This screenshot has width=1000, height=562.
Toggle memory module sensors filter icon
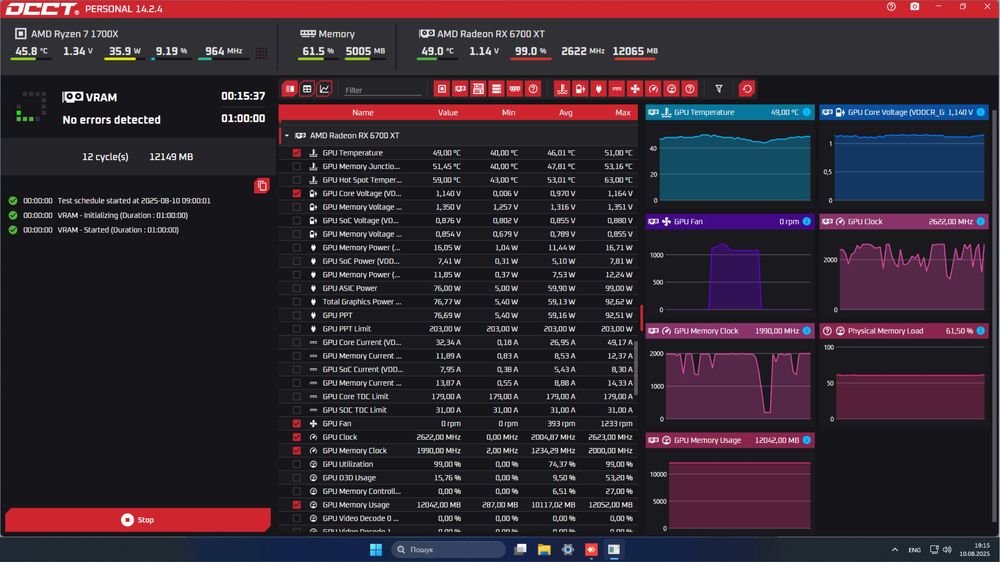pos(515,89)
